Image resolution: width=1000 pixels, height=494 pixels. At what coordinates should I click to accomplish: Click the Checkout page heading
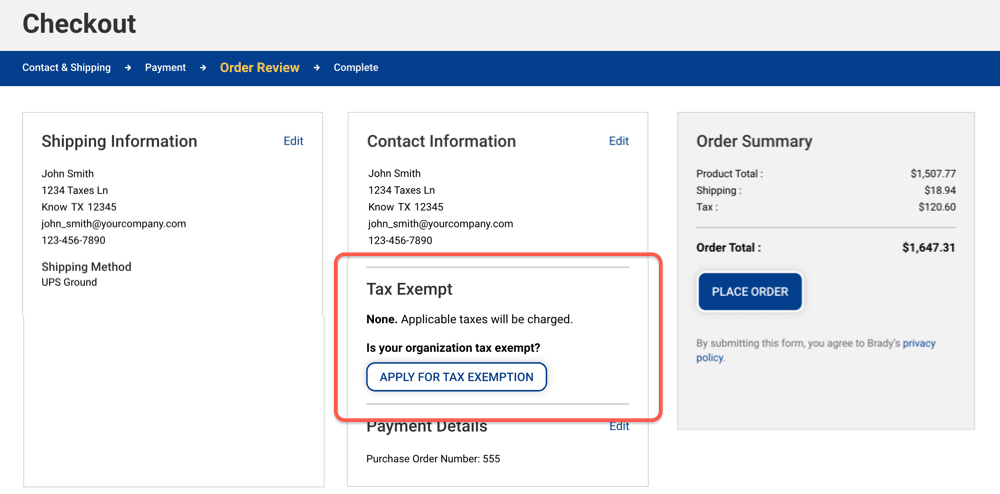(x=79, y=24)
